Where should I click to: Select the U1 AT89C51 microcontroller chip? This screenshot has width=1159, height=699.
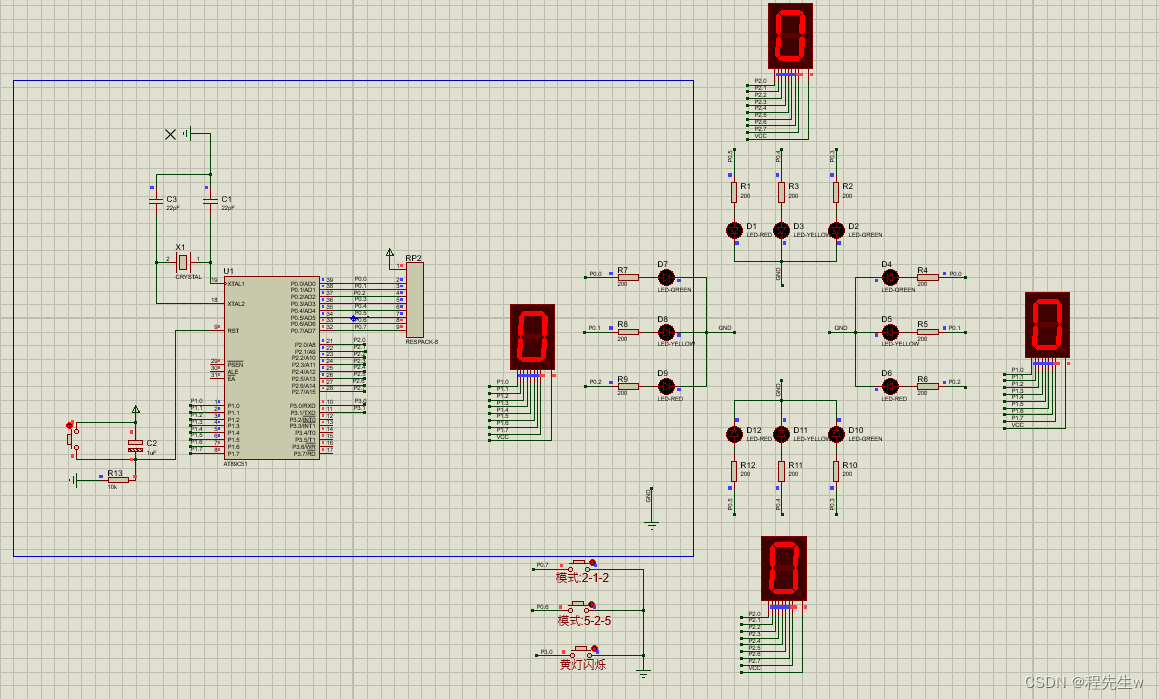(x=272, y=368)
